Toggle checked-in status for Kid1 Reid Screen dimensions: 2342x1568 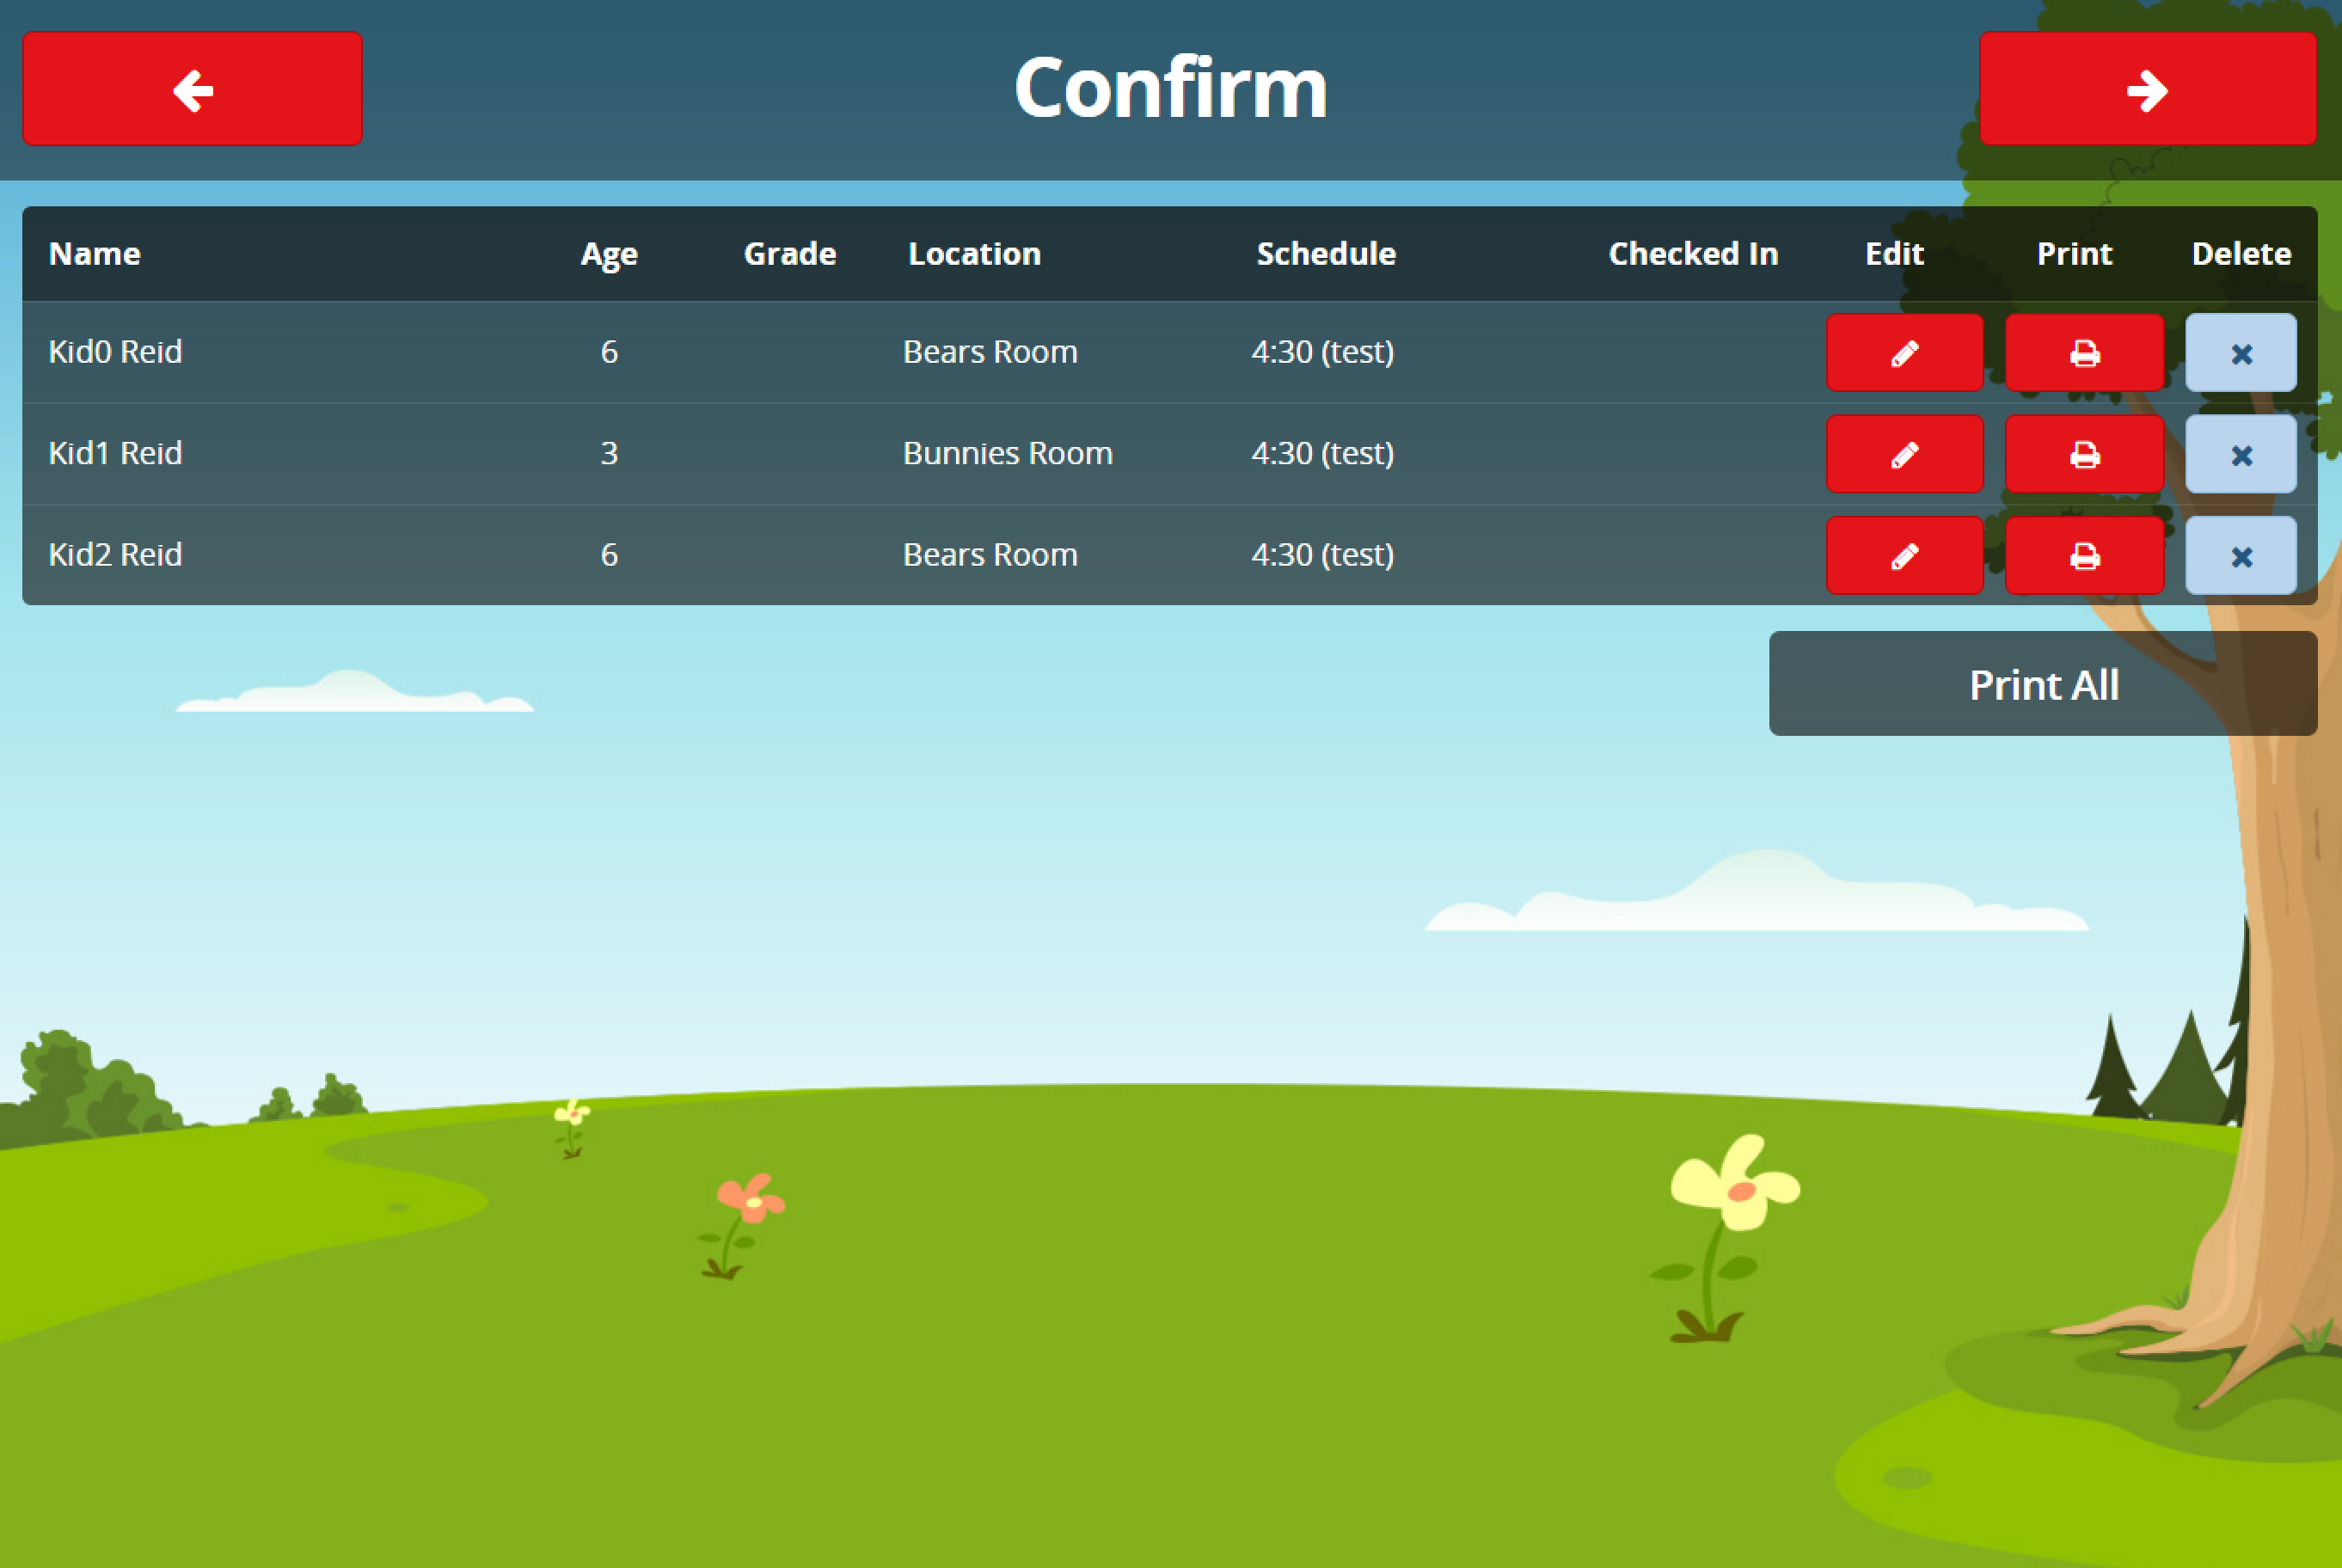(x=1689, y=453)
